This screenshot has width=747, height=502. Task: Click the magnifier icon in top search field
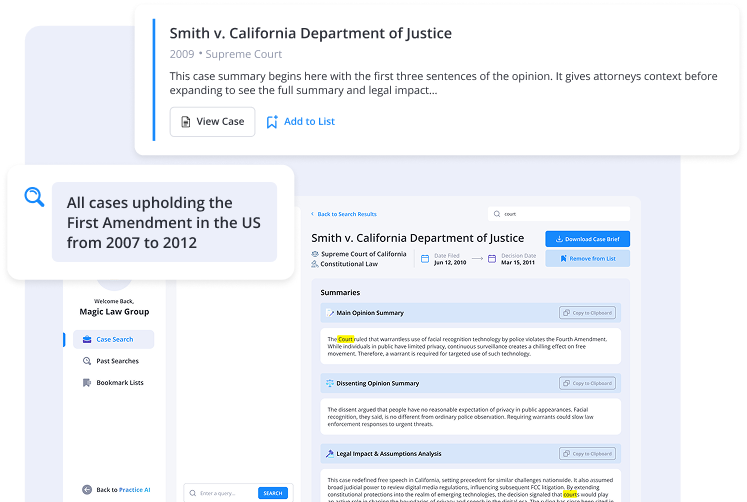pos(497,214)
